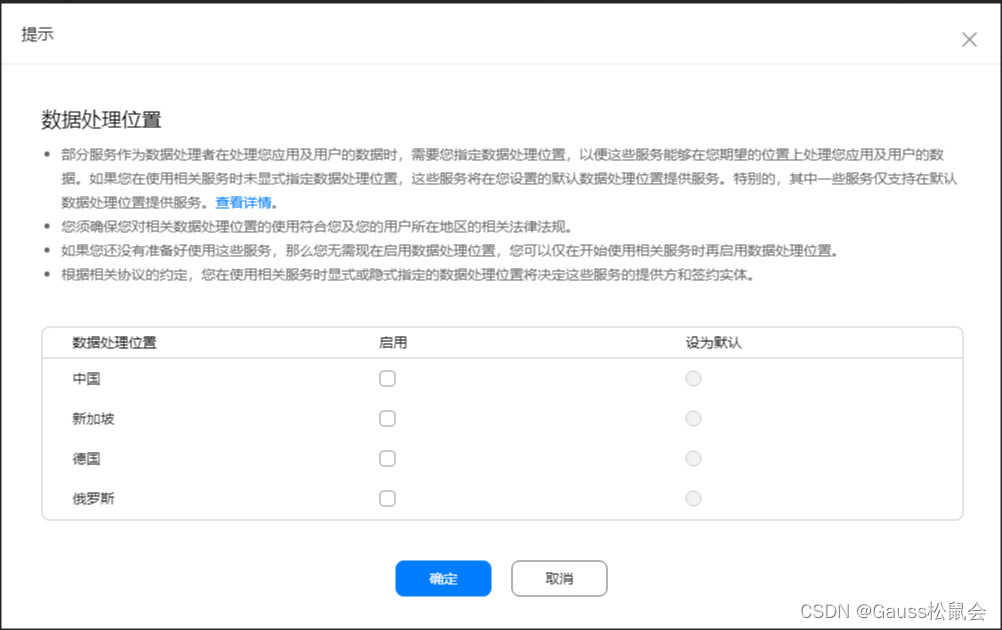Set 德国 as the default location
Viewport: 1002px width, 630px height.
693,458
